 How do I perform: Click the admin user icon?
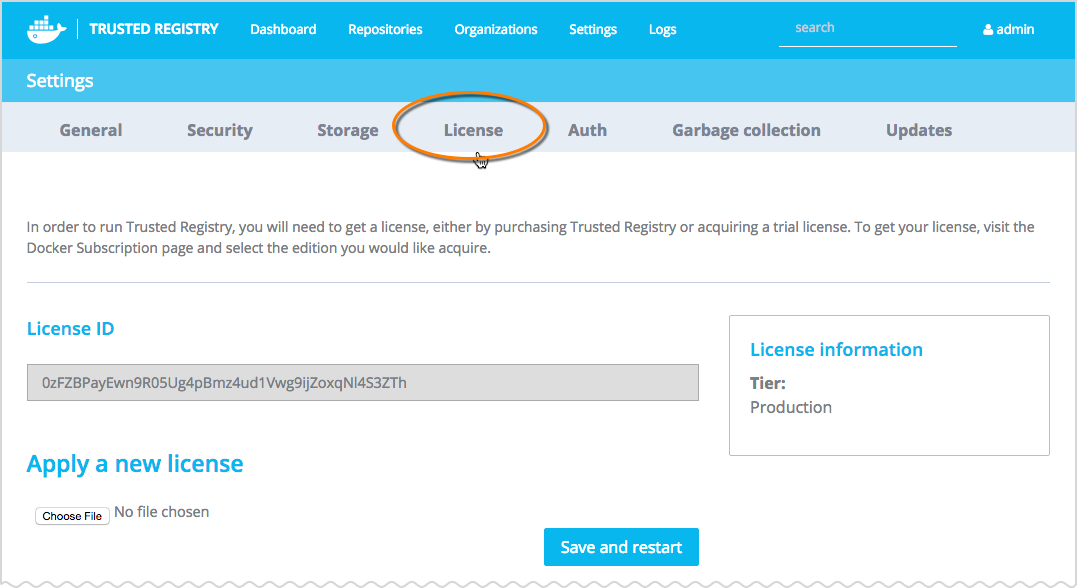click(x=988, y=30)
